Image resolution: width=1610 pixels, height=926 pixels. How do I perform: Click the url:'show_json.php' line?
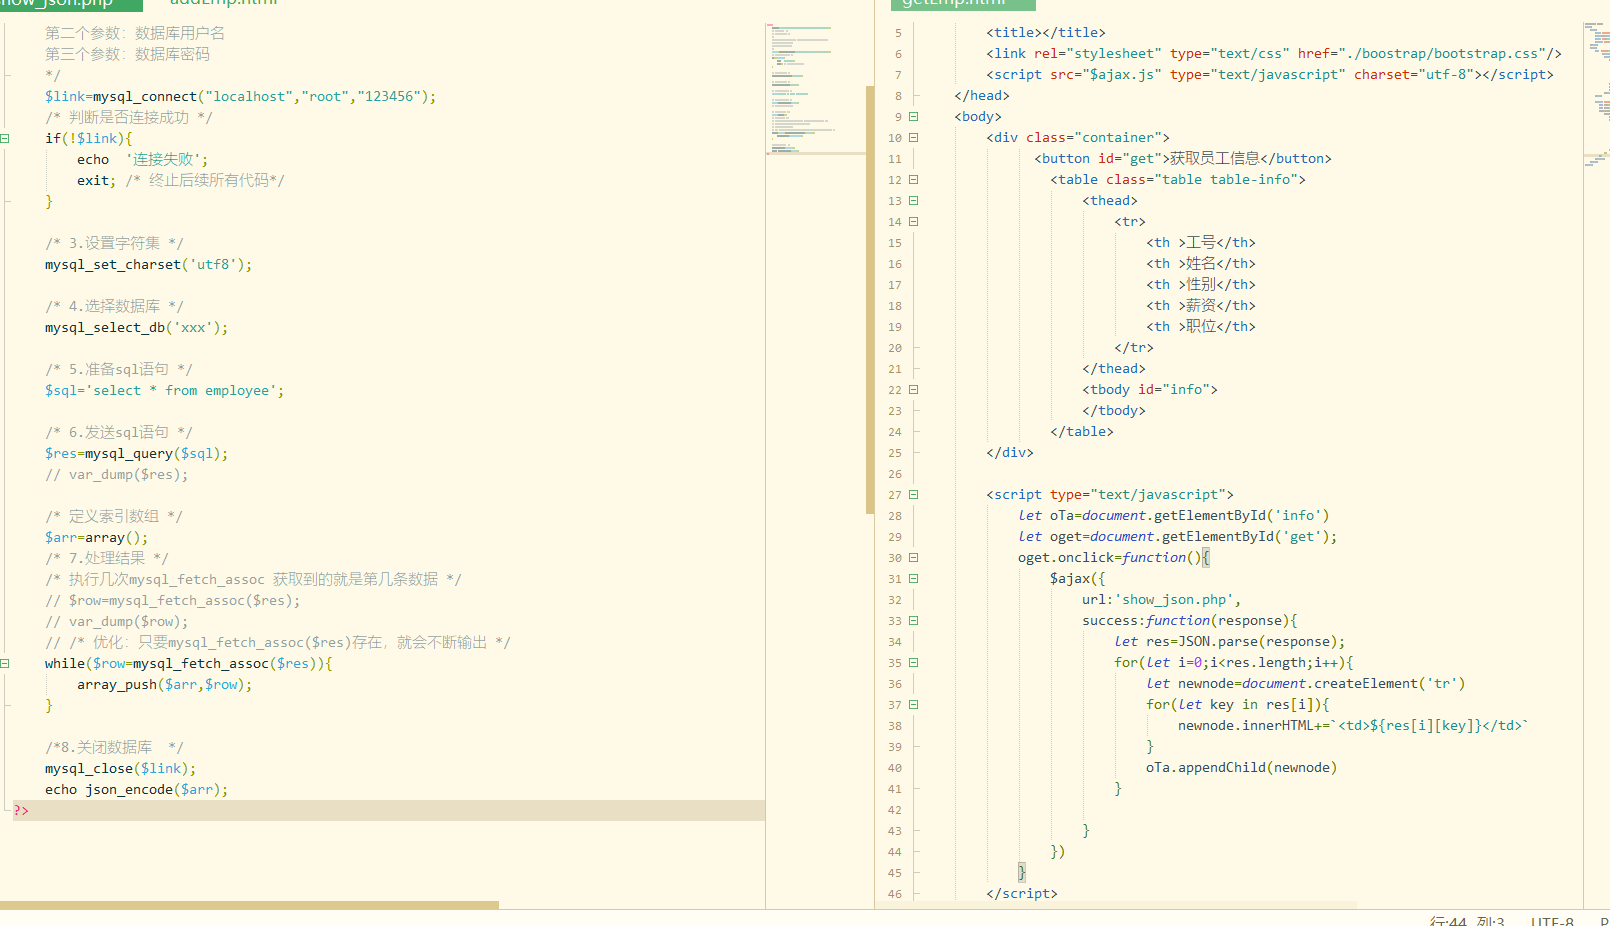tap(1162, 600)
